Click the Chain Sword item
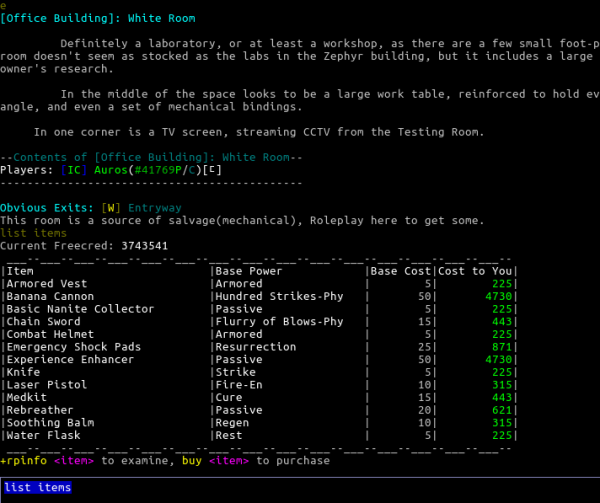 coord(43,321)
